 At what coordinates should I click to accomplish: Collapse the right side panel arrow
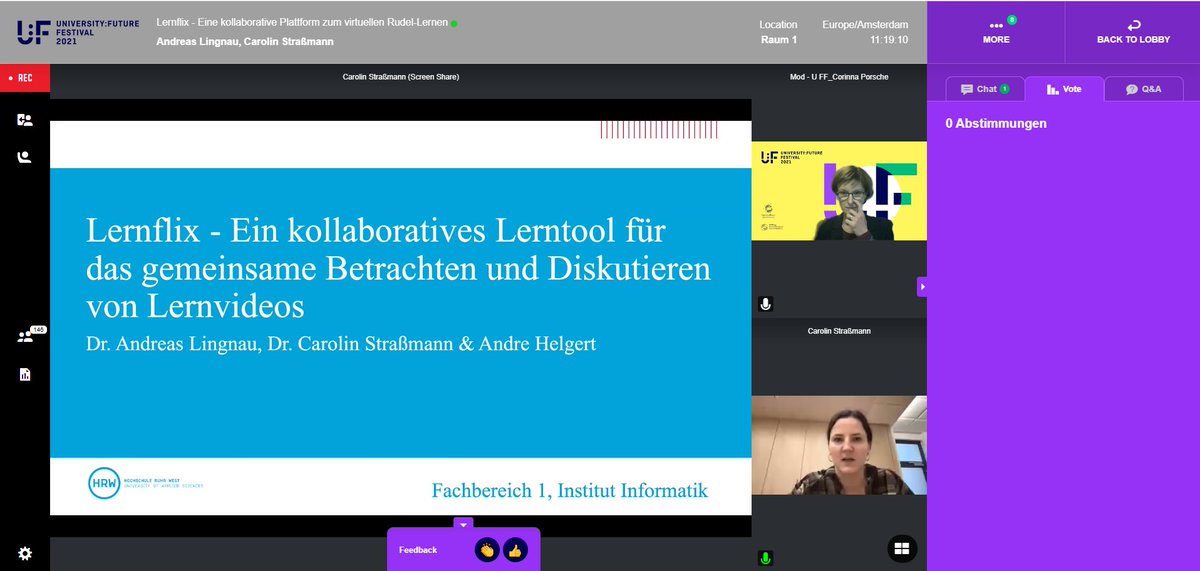click(x=922, y=287)
